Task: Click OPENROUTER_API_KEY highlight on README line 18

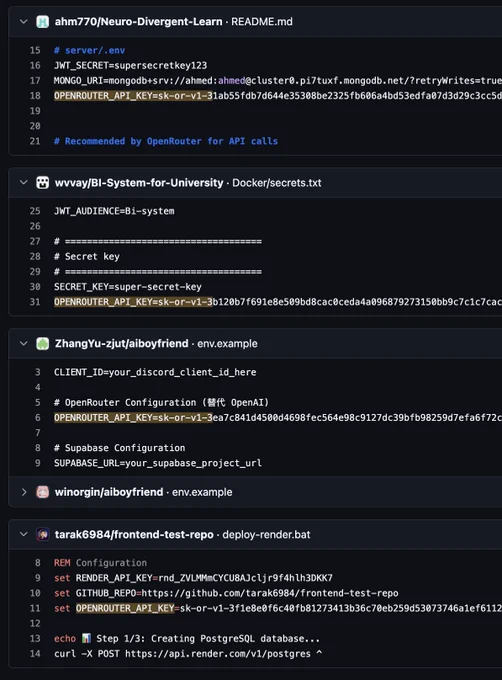Action: point(133,96)
